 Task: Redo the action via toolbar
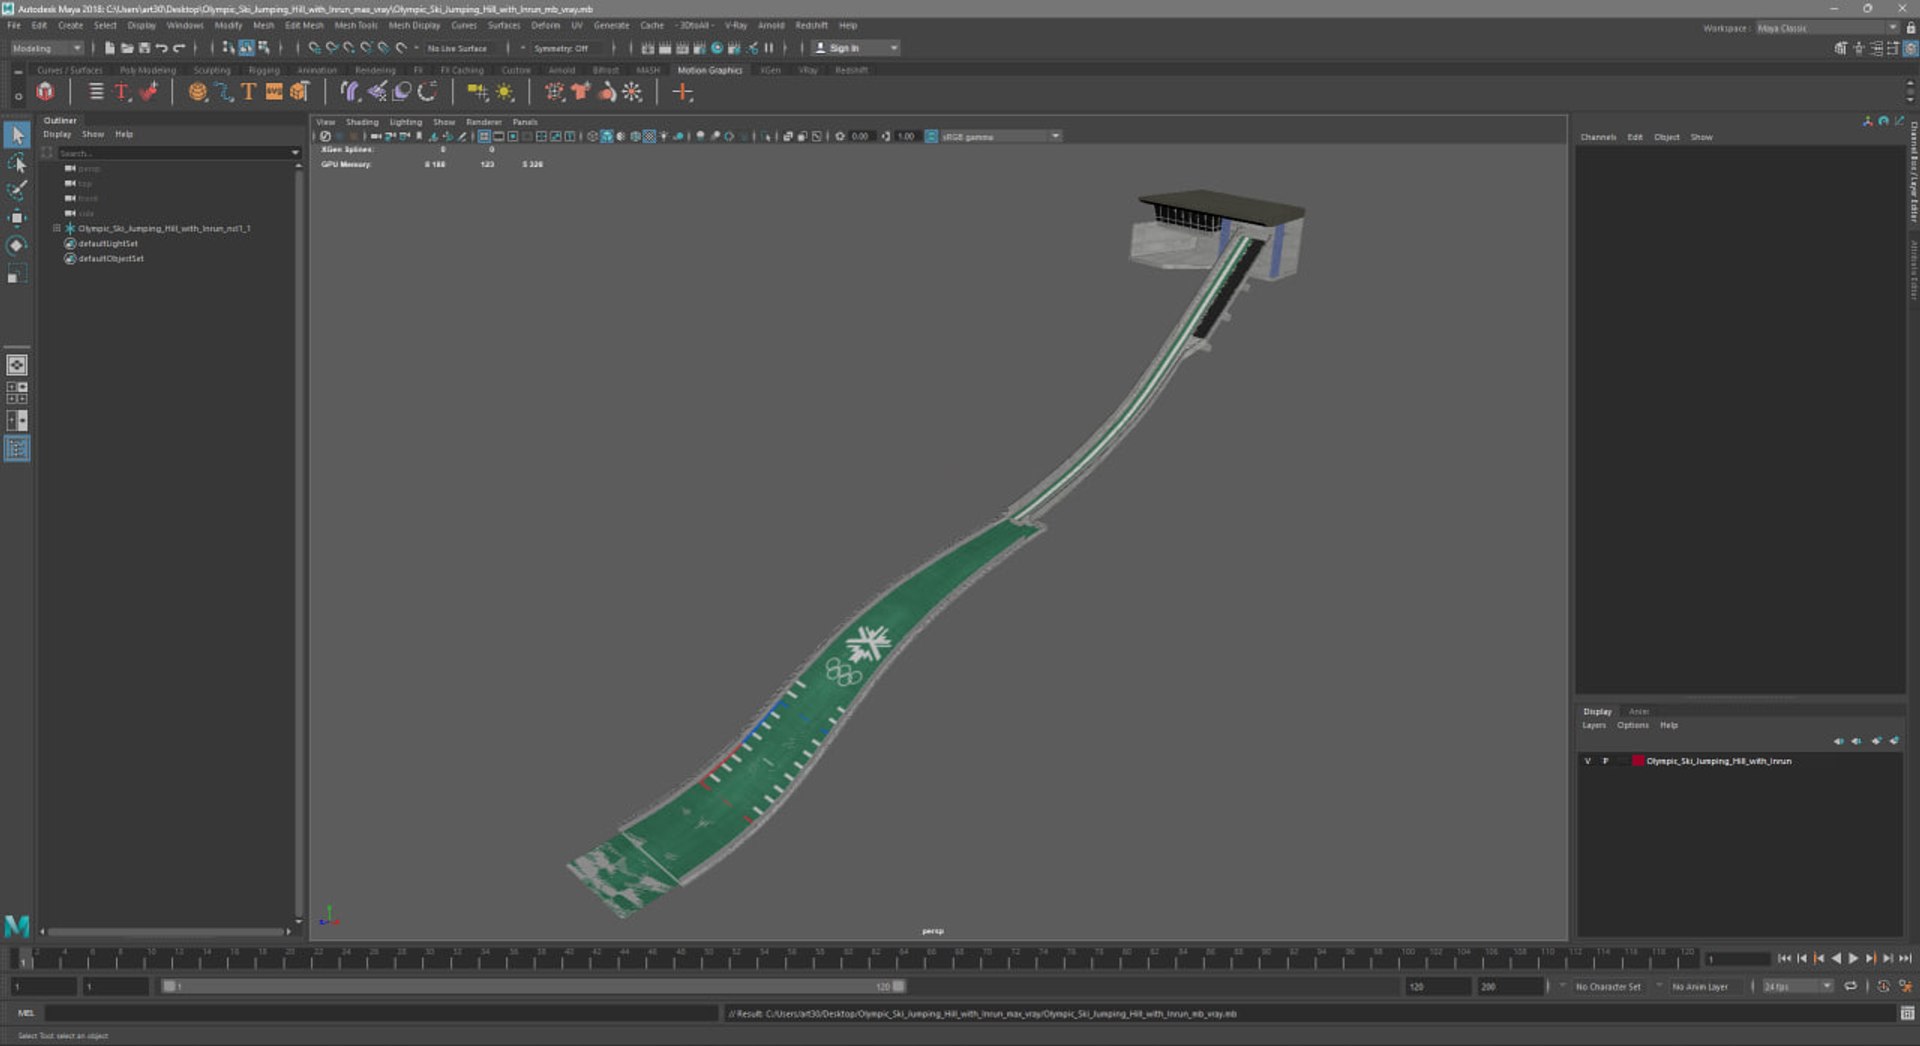[x=179, y=48]
